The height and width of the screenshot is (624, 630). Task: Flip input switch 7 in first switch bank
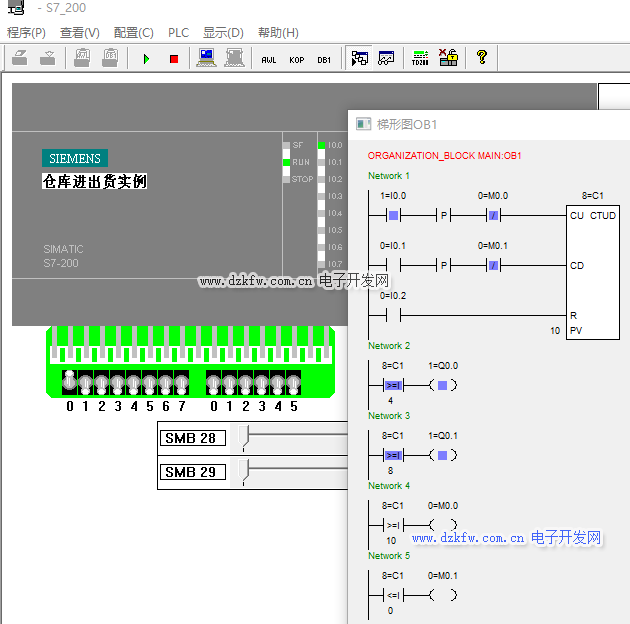(181, 384)
